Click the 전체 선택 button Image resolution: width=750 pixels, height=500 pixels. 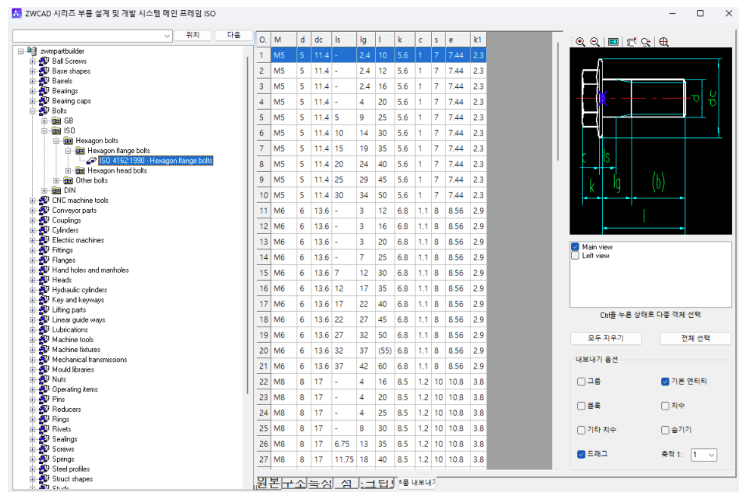pos(695,338)
